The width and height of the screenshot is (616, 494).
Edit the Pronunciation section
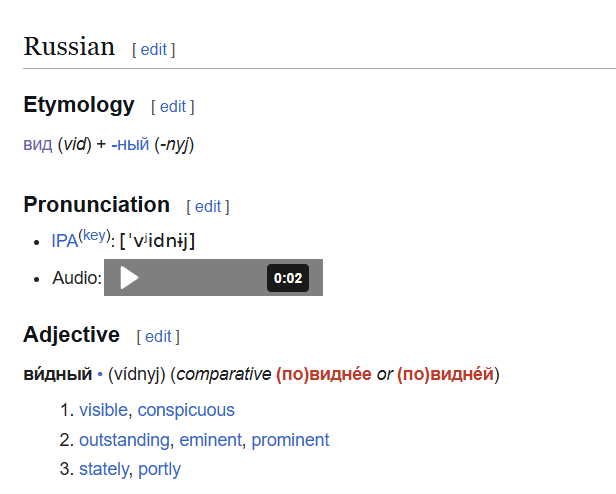(208, 207)
